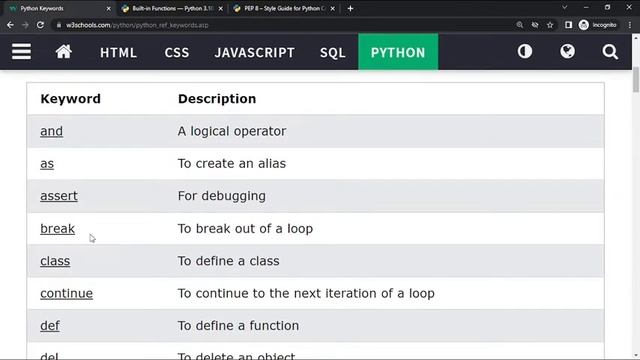
Task: Close the PEP 8 Style Guide tab
Action: click(x=333, y=9)
